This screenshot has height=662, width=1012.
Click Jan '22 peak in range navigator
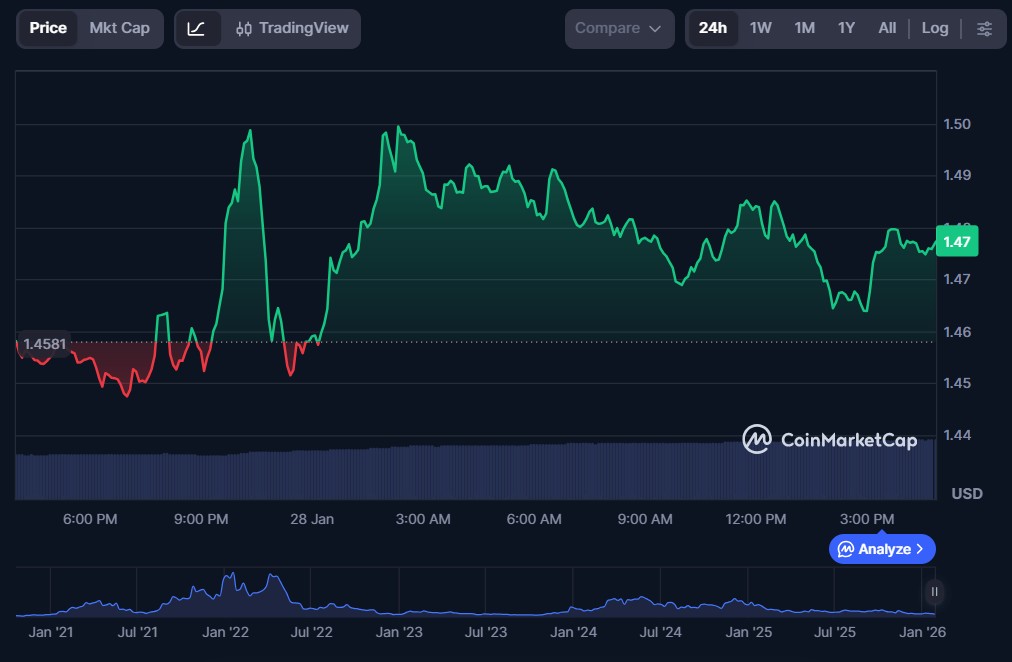tap(231, 580)
